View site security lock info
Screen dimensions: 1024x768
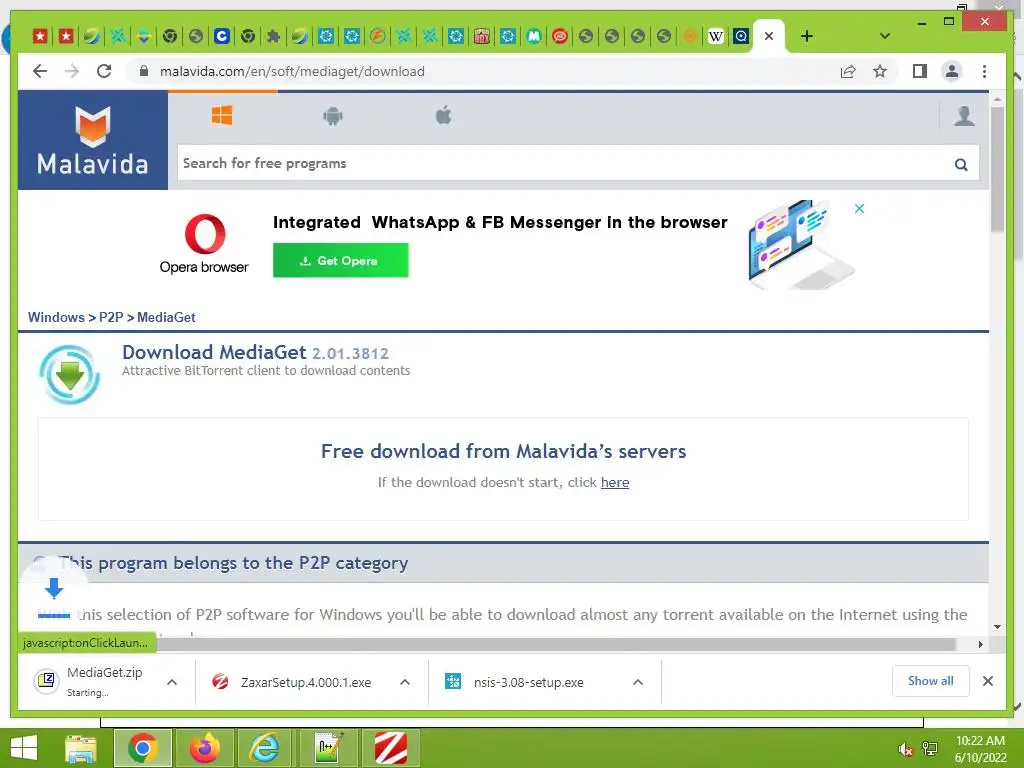pos(144,71)
